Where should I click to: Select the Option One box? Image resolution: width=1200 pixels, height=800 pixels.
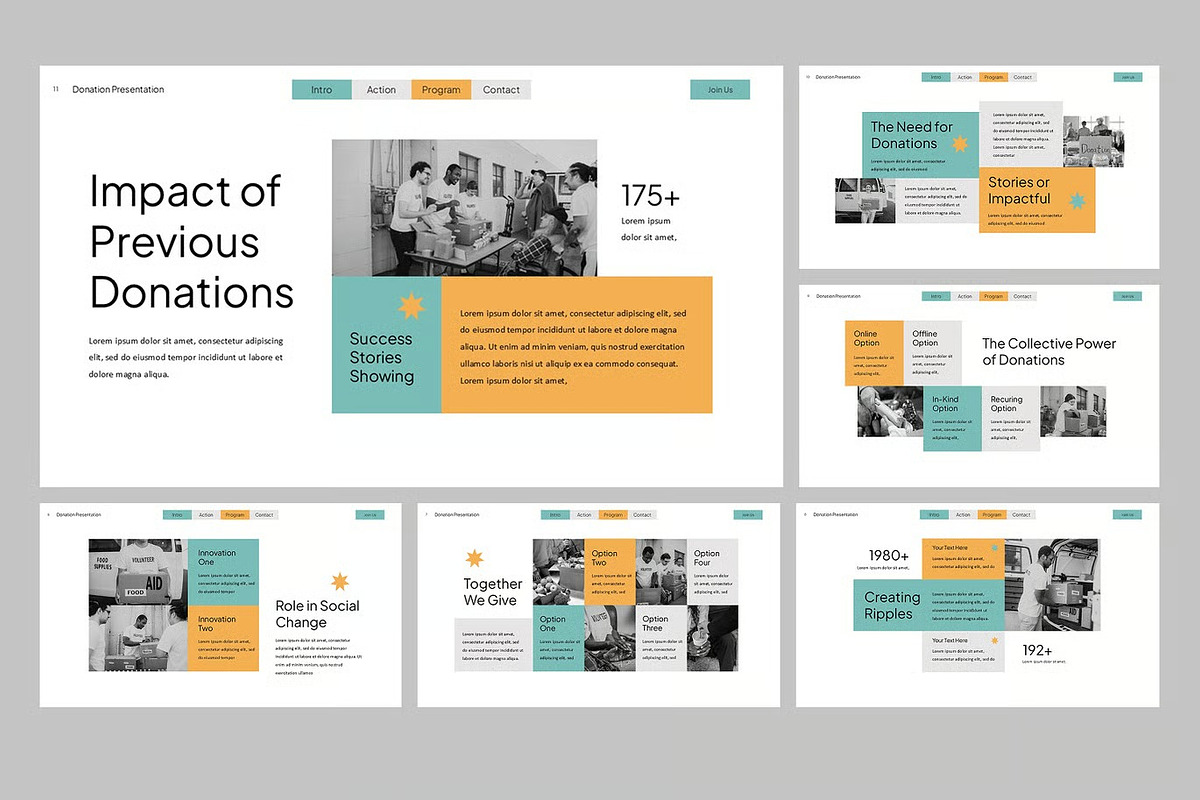point(558,638)
